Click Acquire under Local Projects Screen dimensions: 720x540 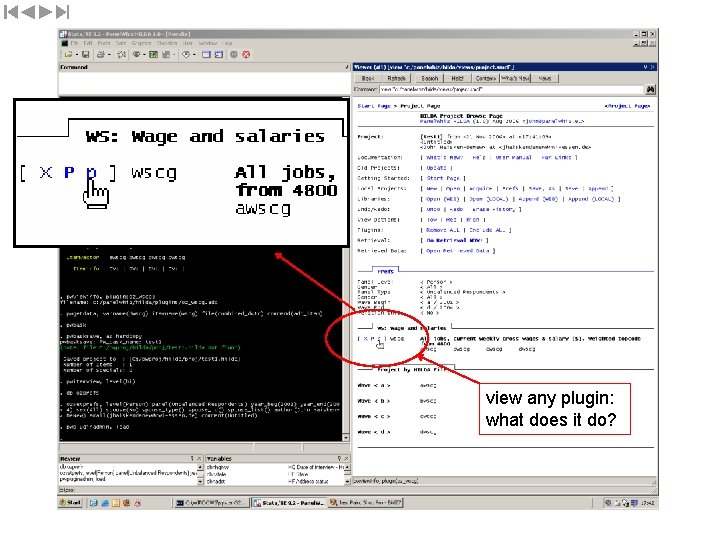click(480, 189)
